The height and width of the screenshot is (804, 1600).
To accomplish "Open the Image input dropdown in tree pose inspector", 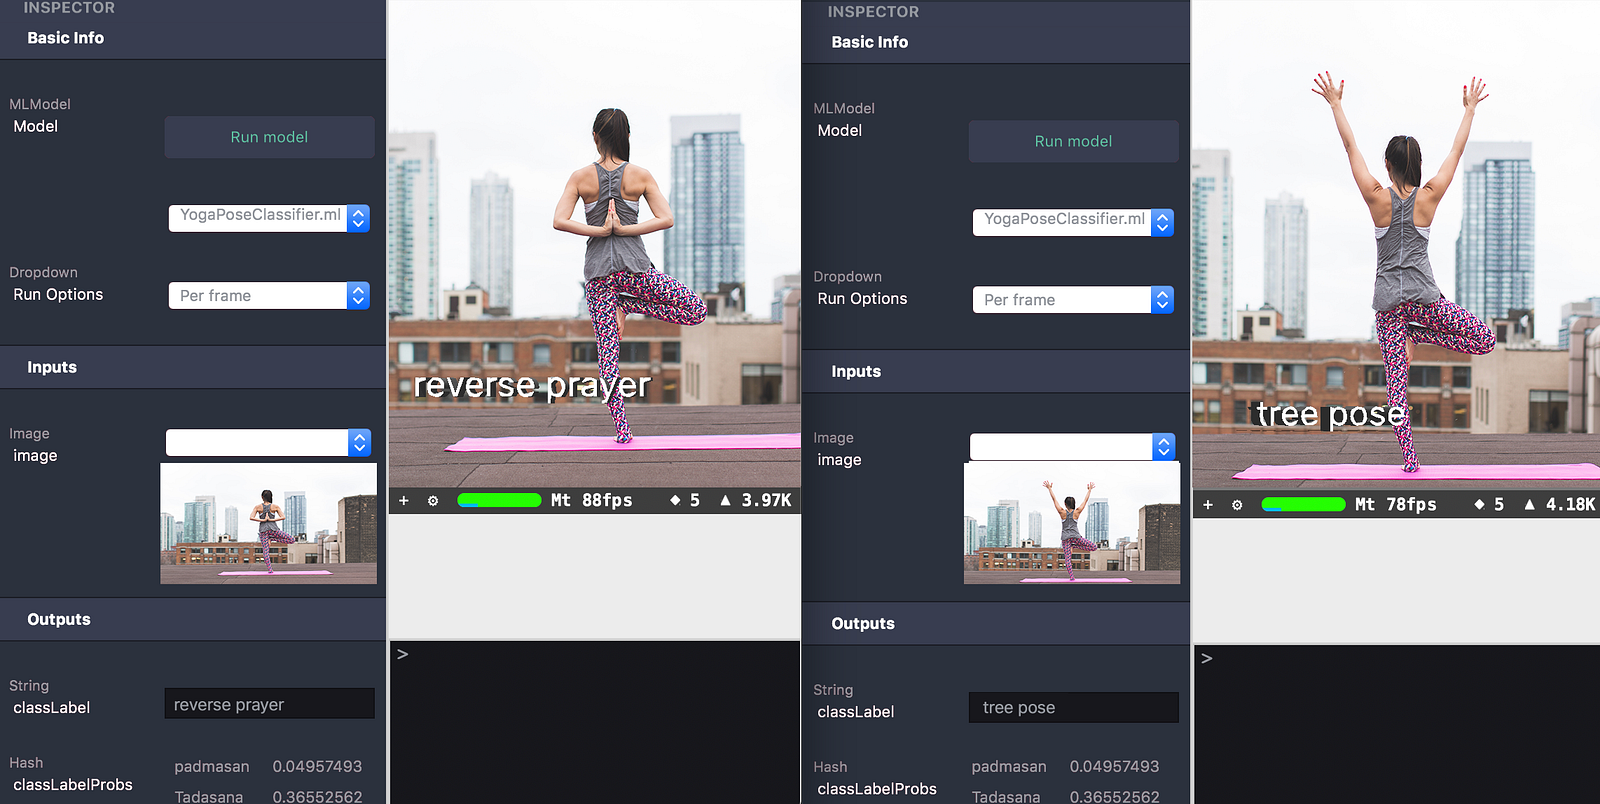I will pos(1072,446).
